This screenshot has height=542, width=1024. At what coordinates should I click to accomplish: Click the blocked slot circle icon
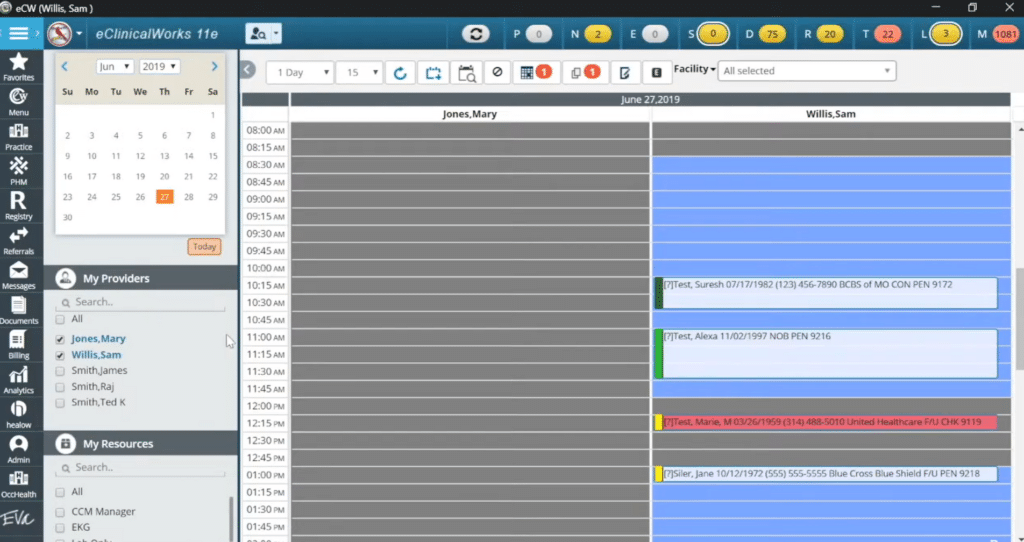(x=497, y=72)
